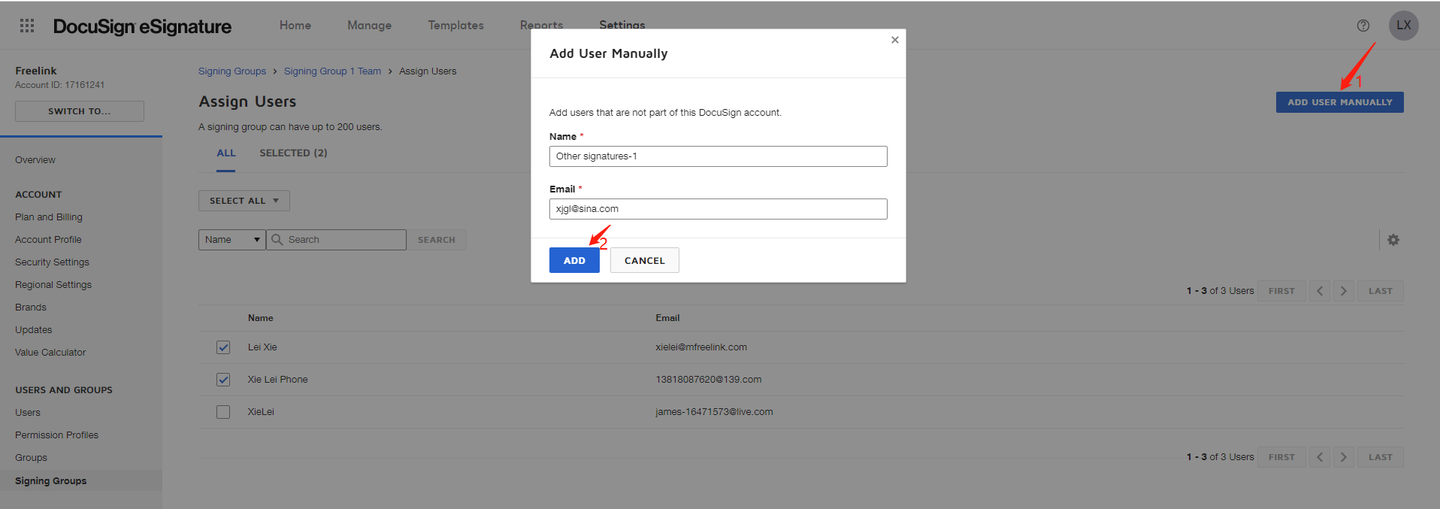Click the Lei Xie name cell

point(262,347)
